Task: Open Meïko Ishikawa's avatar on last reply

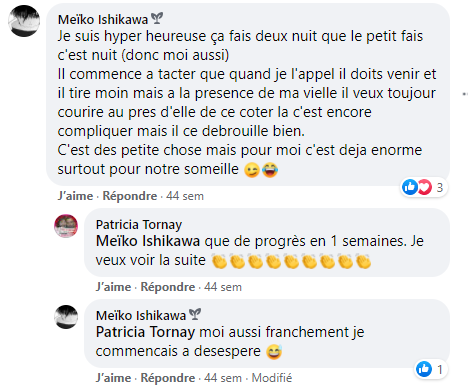Action: pos(66,317)
